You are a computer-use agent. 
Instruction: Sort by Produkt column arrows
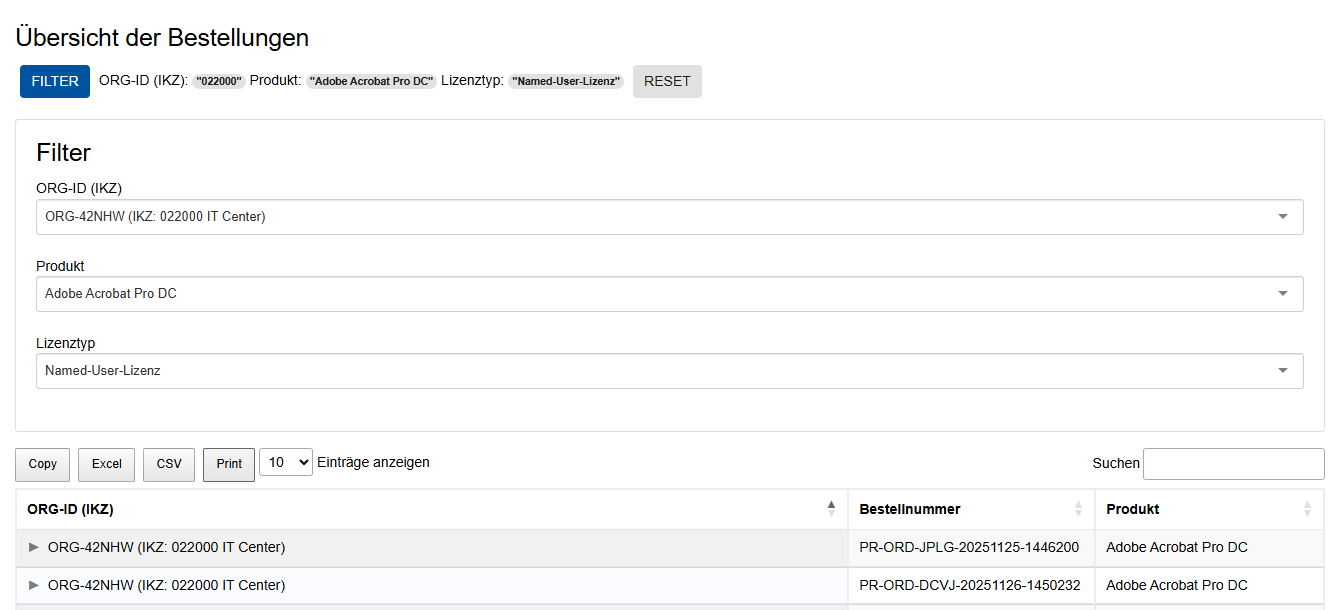coord(1307,509)
